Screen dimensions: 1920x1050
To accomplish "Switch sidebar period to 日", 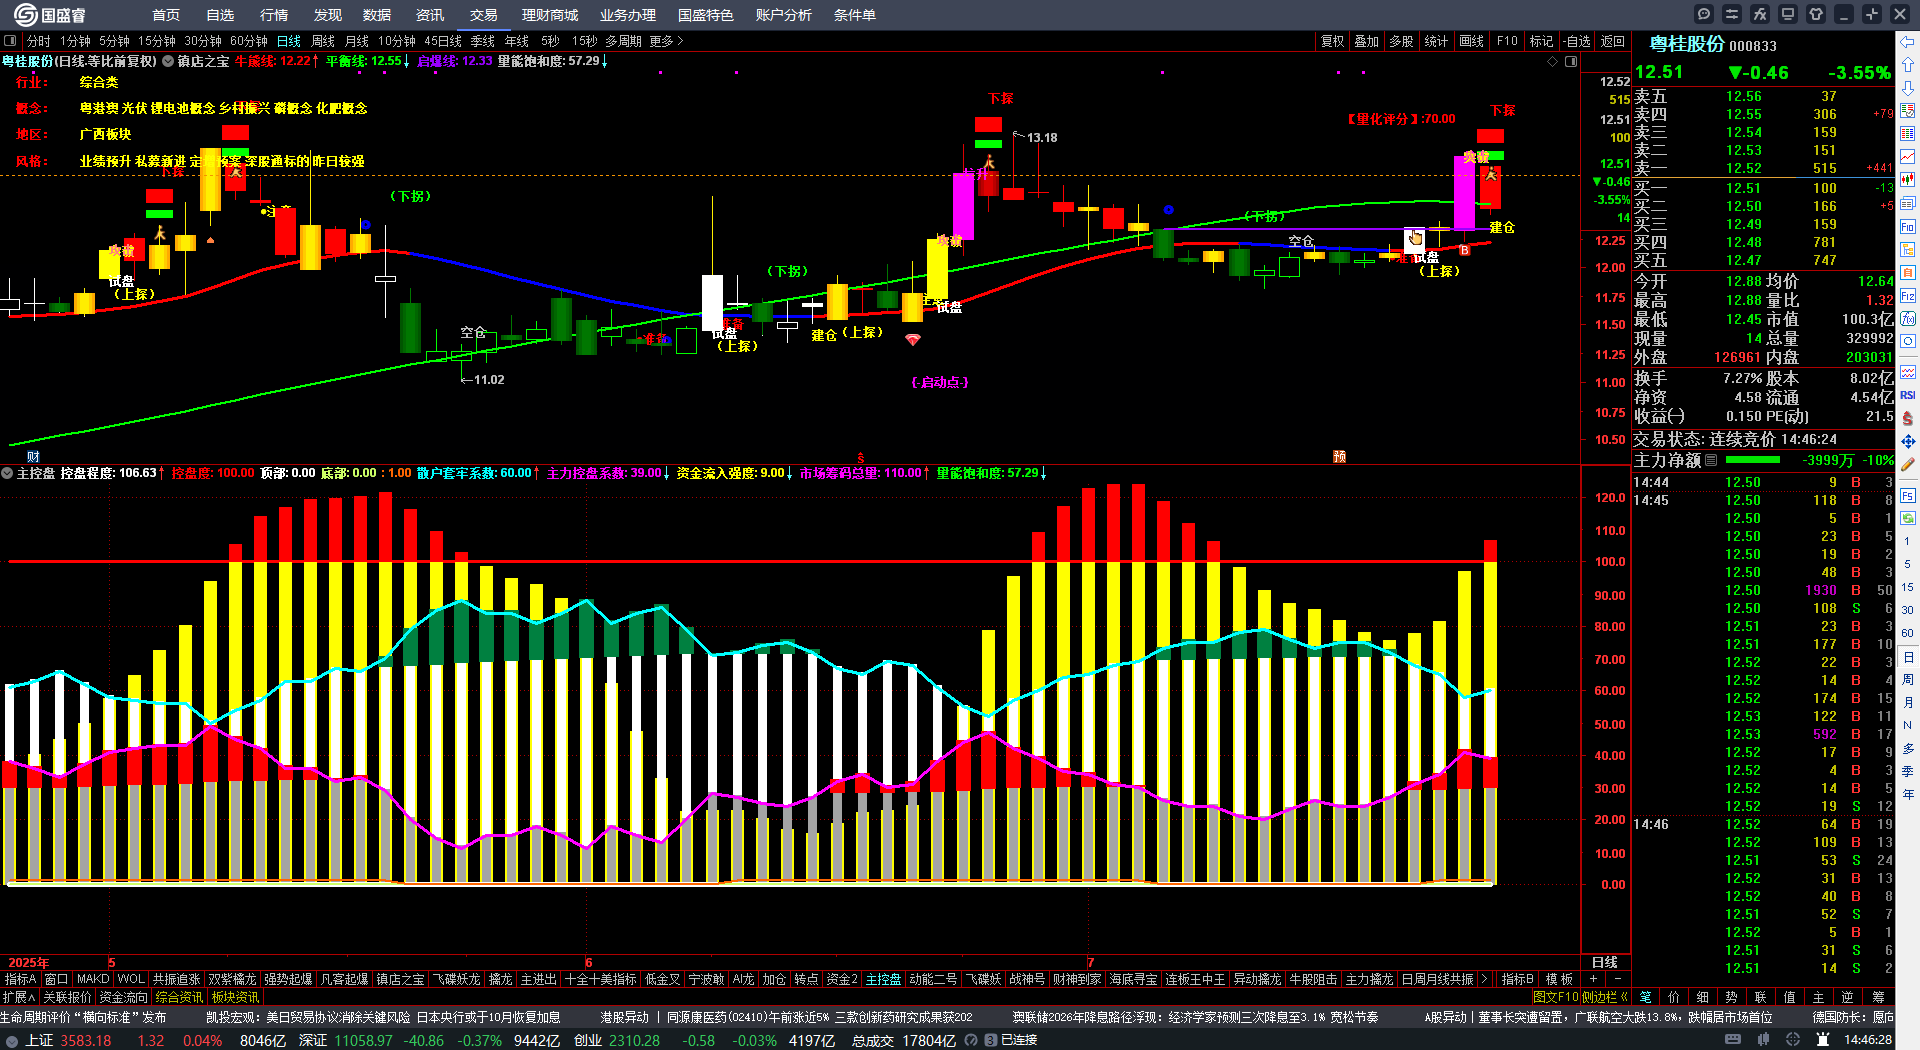I will [x=1908, y=657].
